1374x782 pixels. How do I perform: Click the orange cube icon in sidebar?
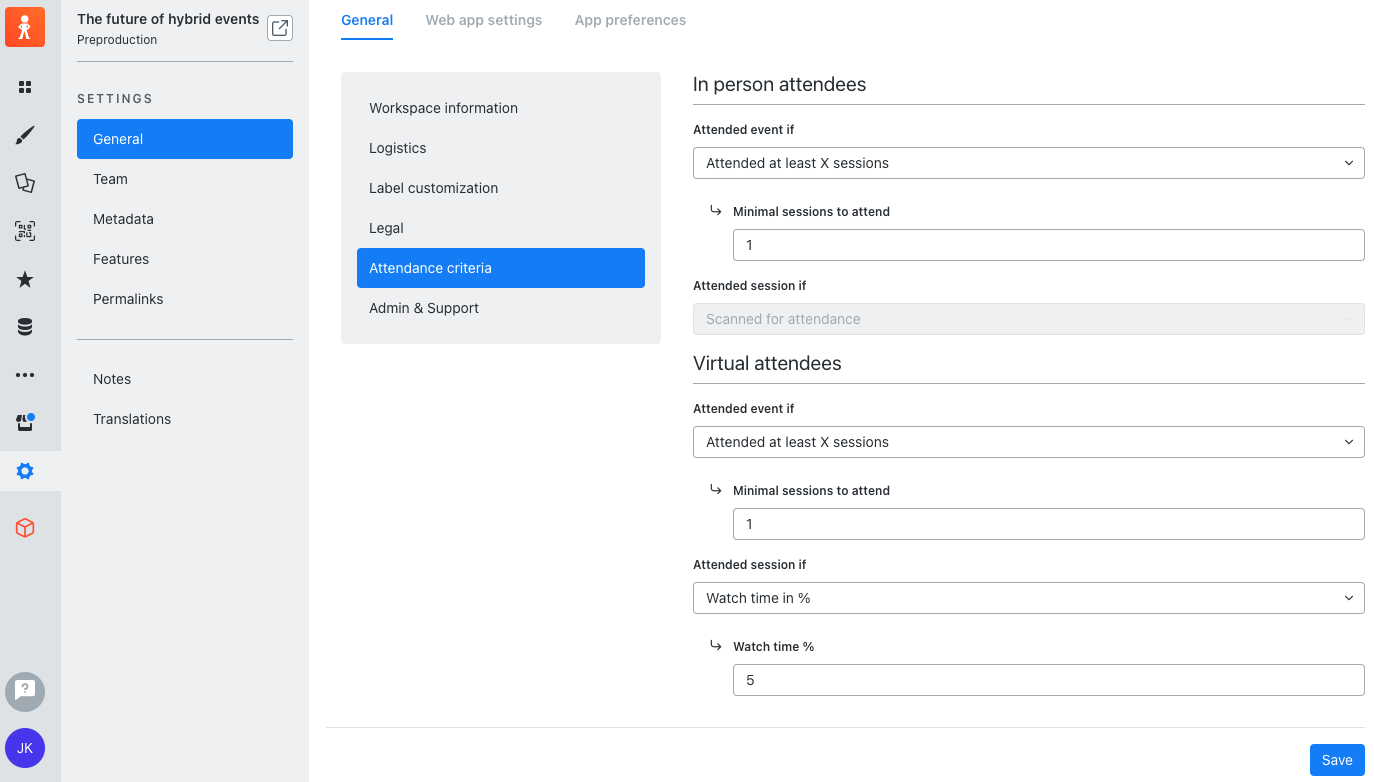pos(24,527)
